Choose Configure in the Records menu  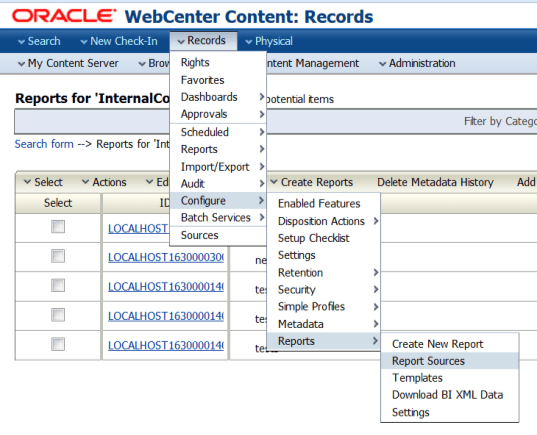point(218,201)
